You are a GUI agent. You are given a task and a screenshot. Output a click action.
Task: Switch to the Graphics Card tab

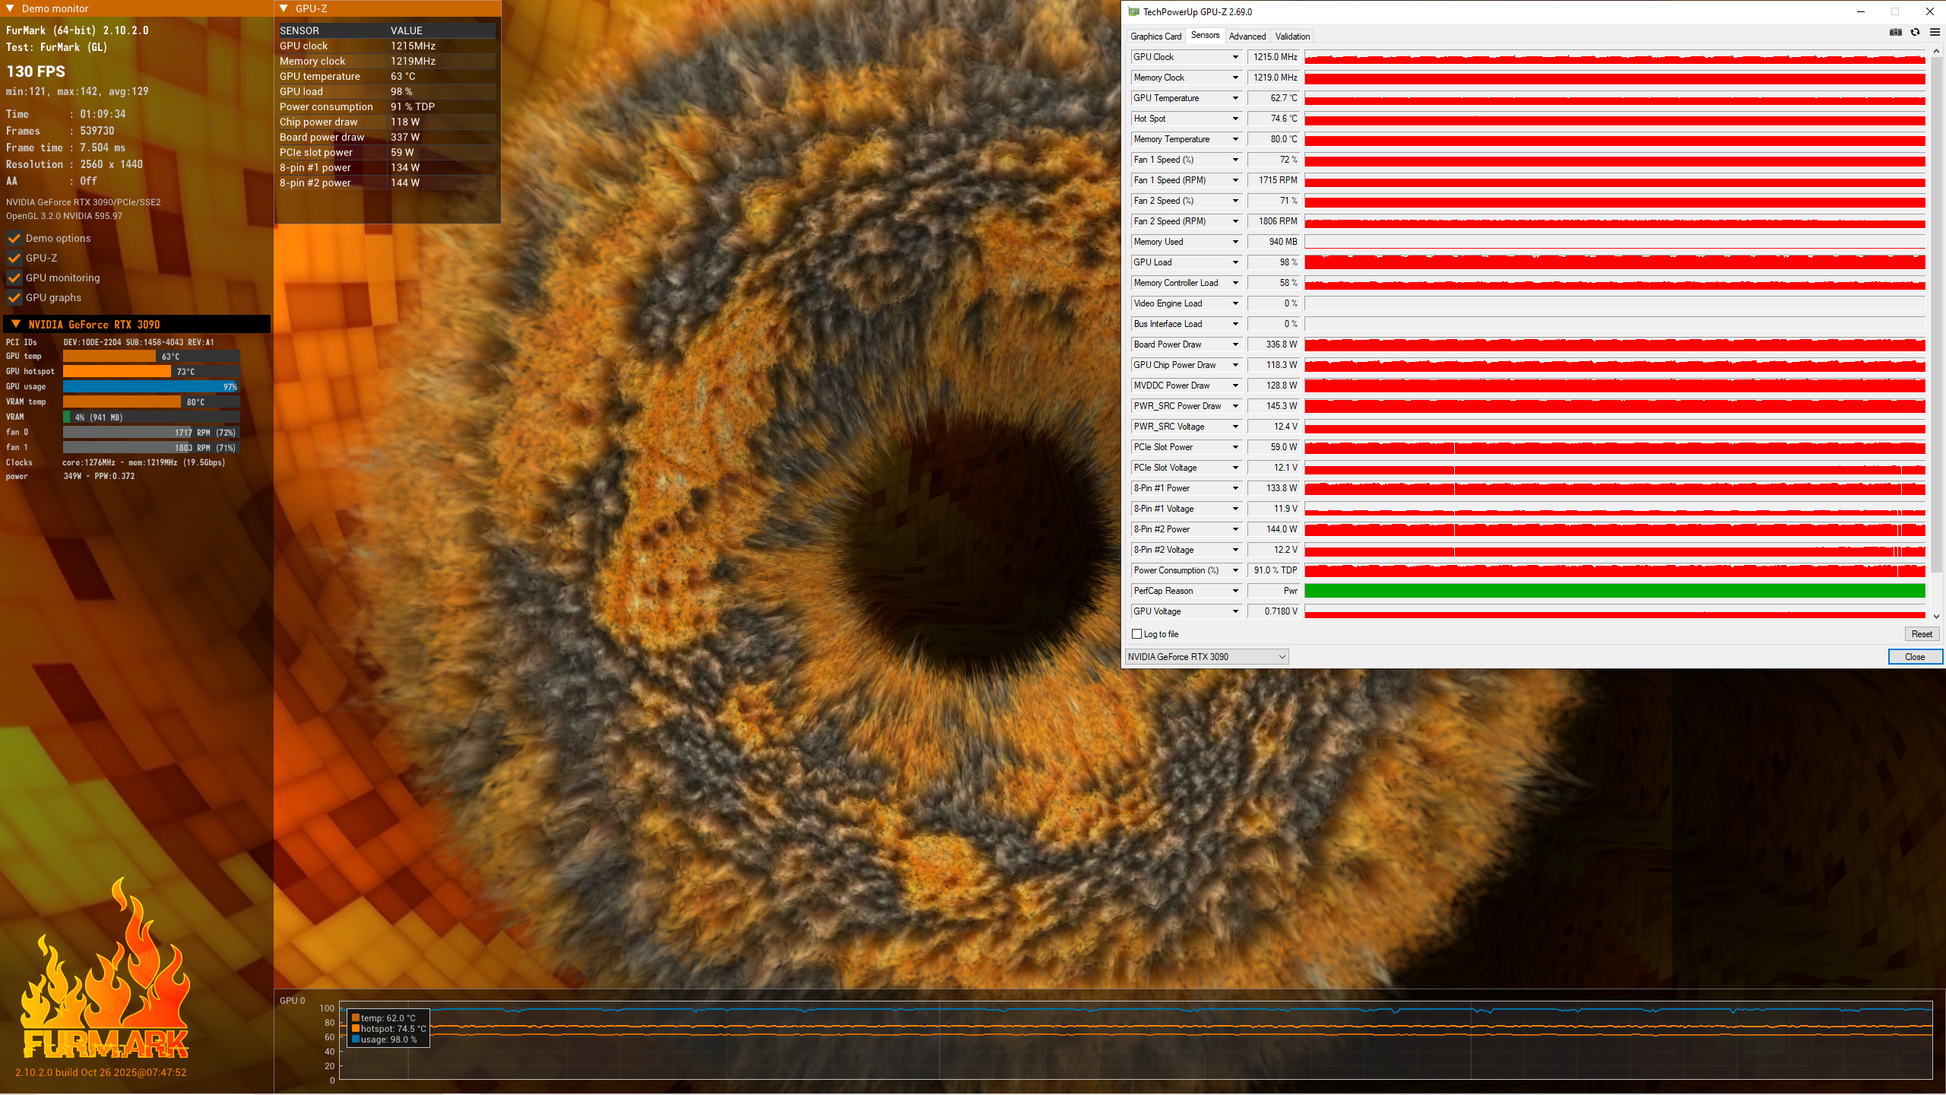click(x=1155, y=36)
